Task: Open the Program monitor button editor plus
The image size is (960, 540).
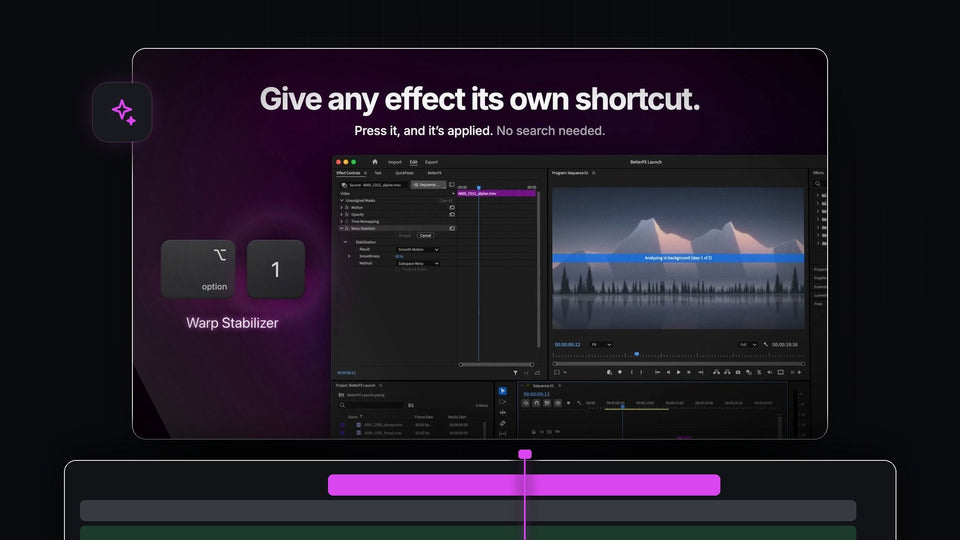Action: (x=799, y=372)
